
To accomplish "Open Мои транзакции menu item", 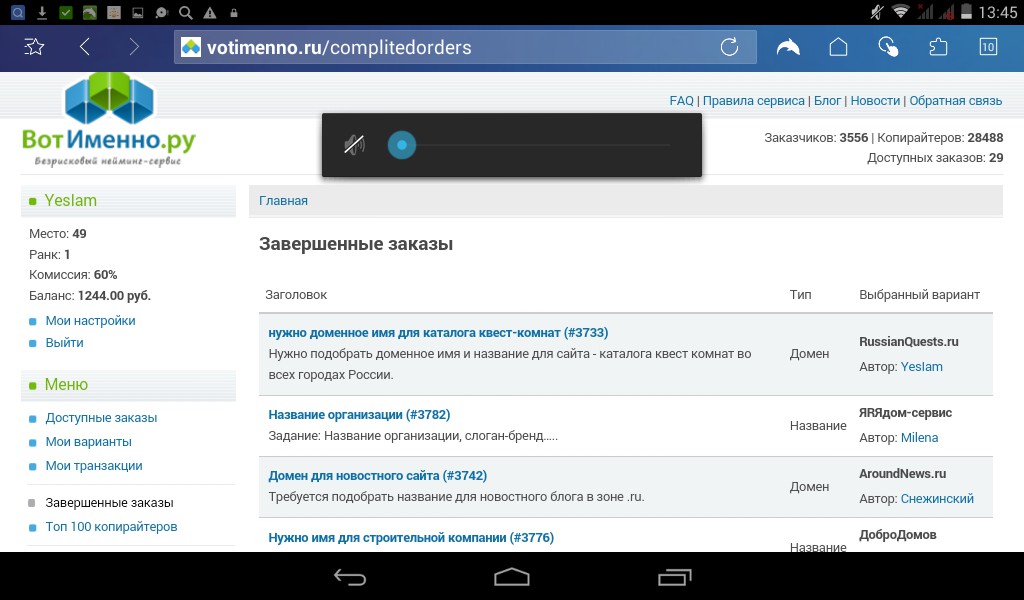I will tap(94, 466).
